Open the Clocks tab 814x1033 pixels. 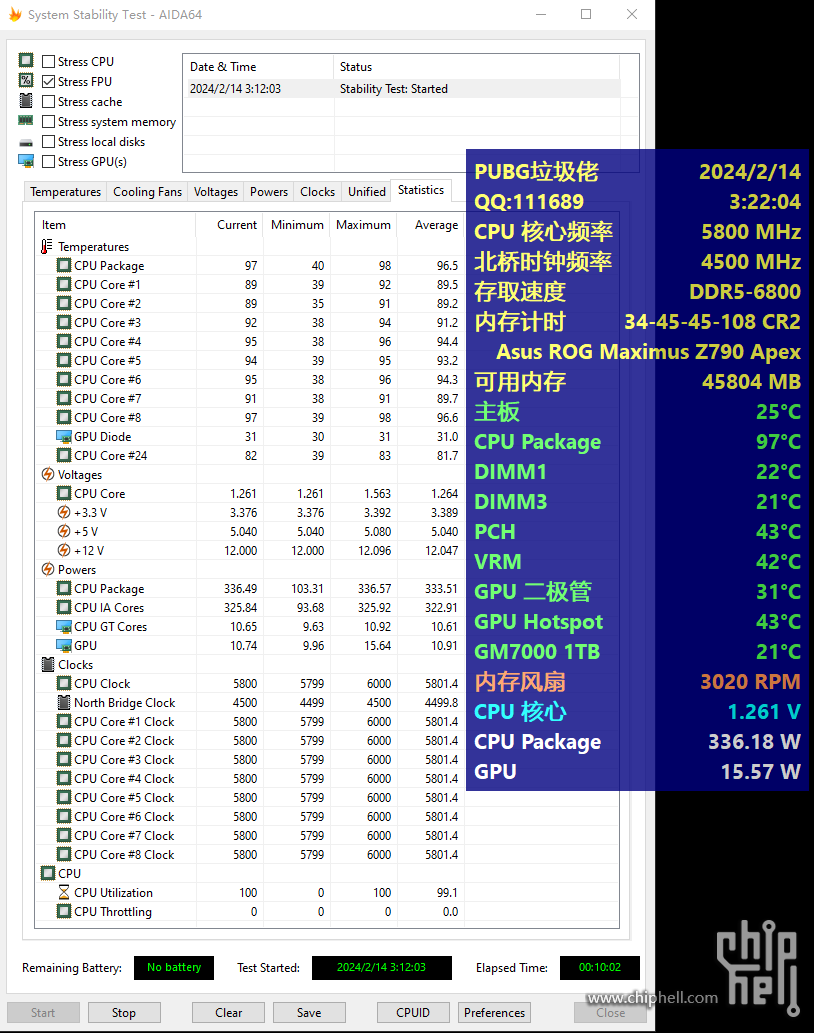(x=317, y=192)
